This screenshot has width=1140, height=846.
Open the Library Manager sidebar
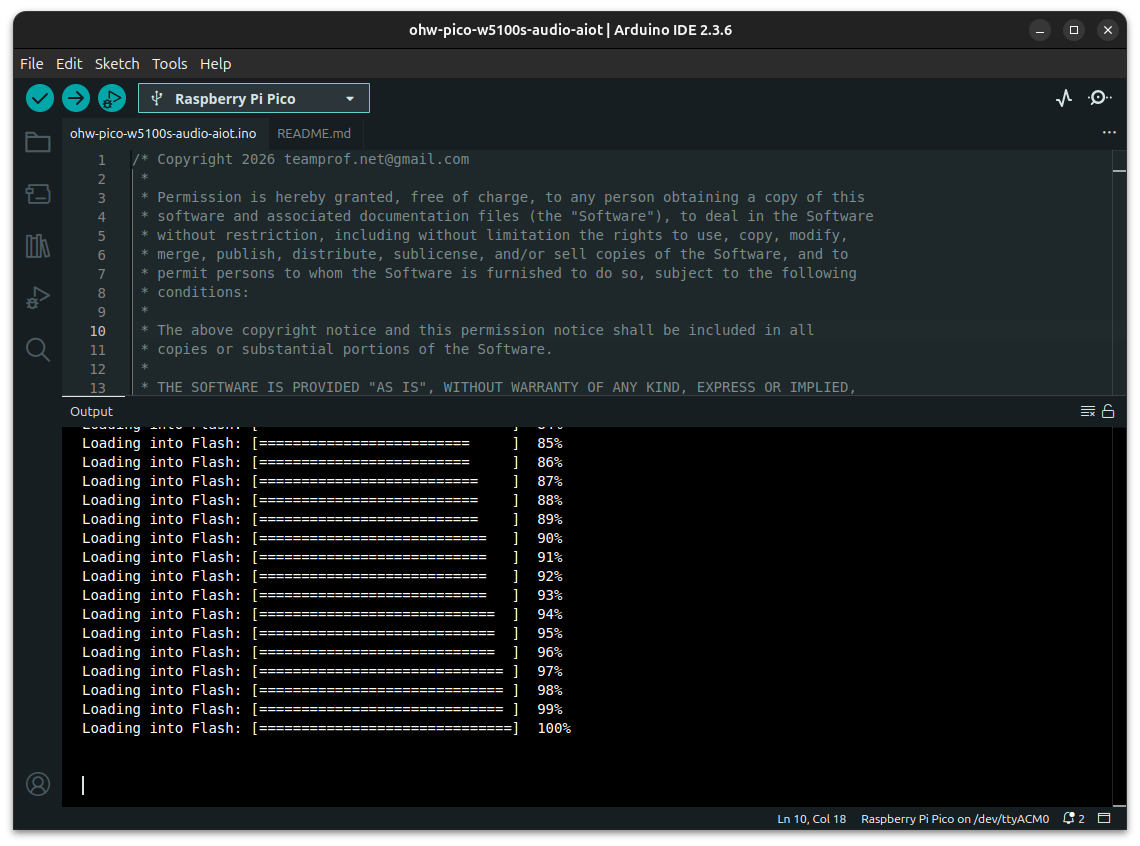(x=38, y=246)
